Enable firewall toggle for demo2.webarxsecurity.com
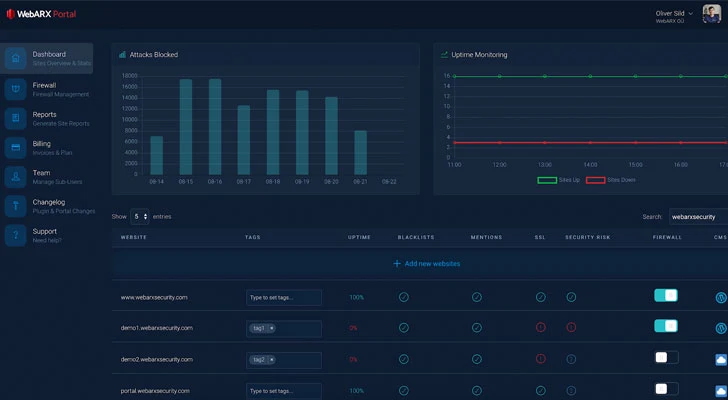 coord(667,357)
